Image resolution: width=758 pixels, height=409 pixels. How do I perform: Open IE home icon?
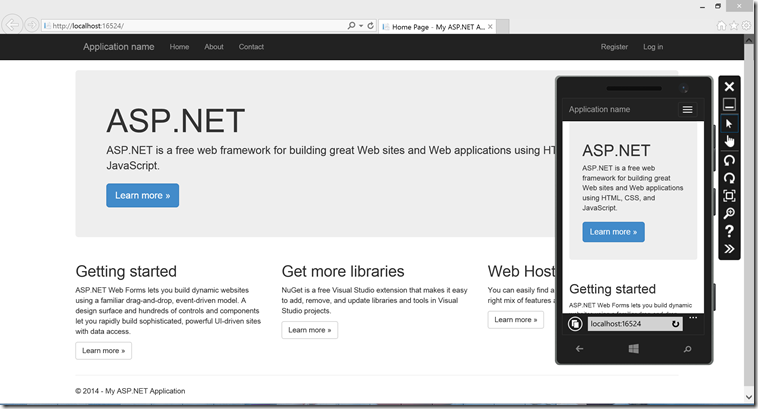coord(721,26)
